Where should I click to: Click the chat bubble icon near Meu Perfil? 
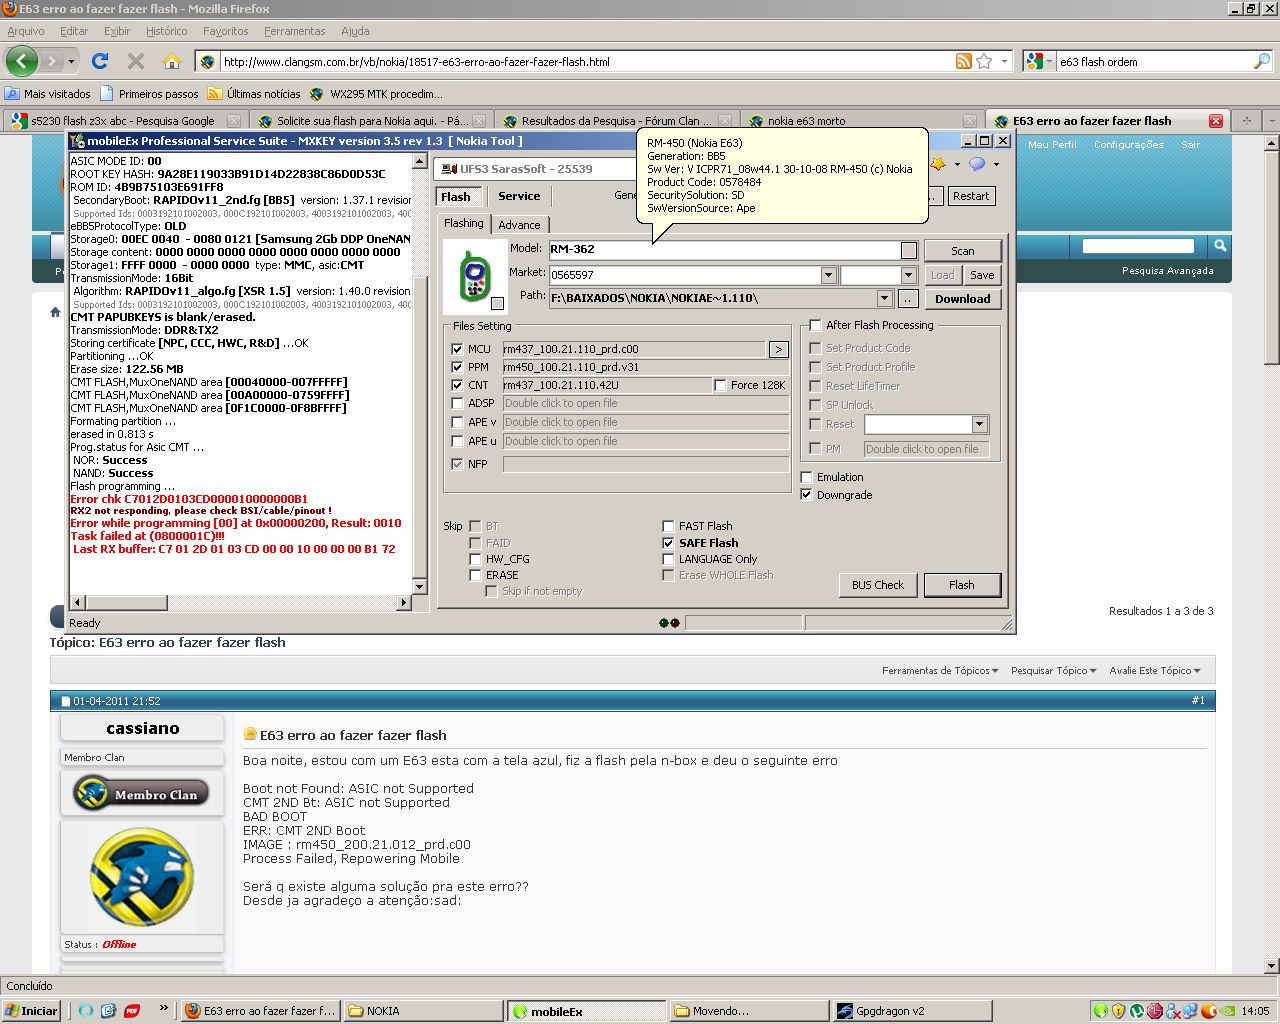977,163
